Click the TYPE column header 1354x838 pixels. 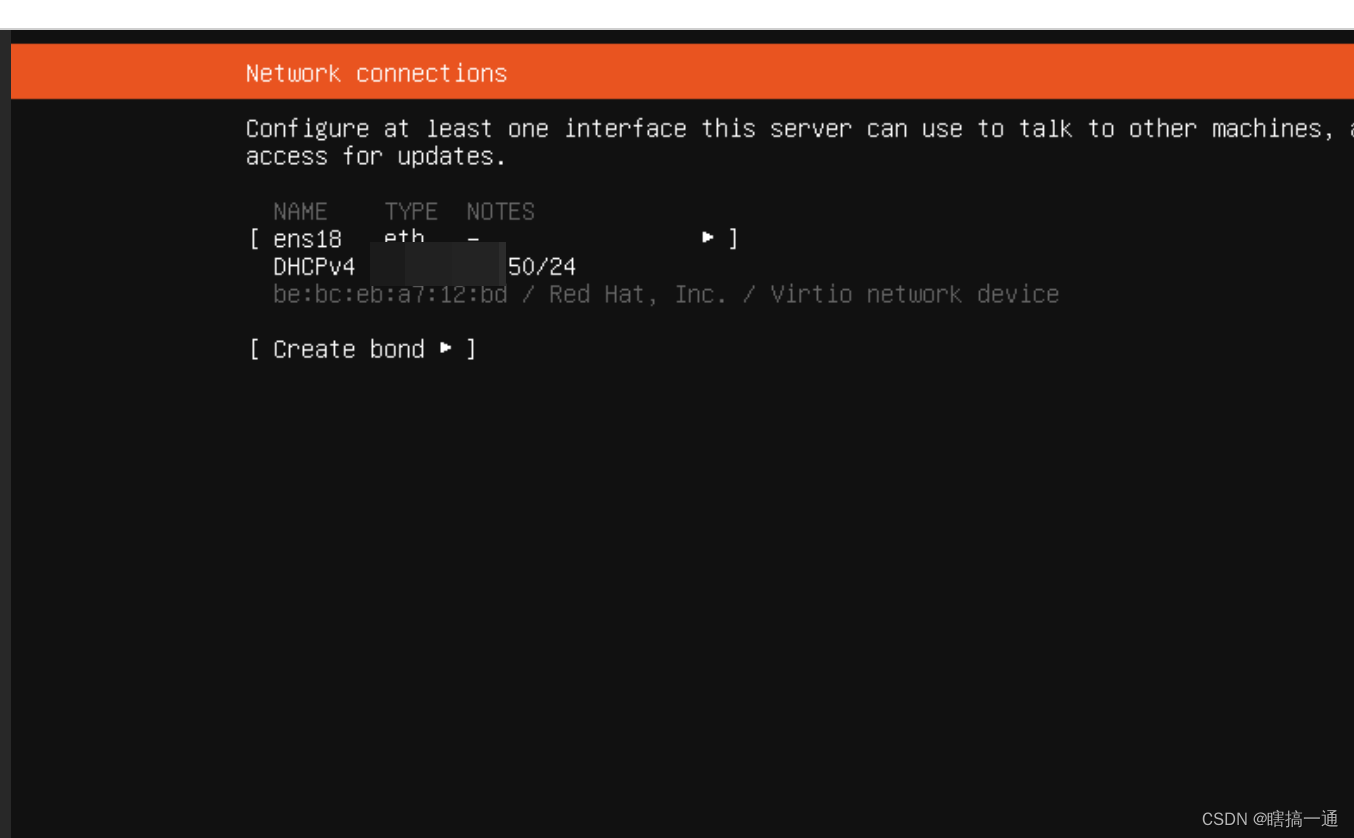410,211
